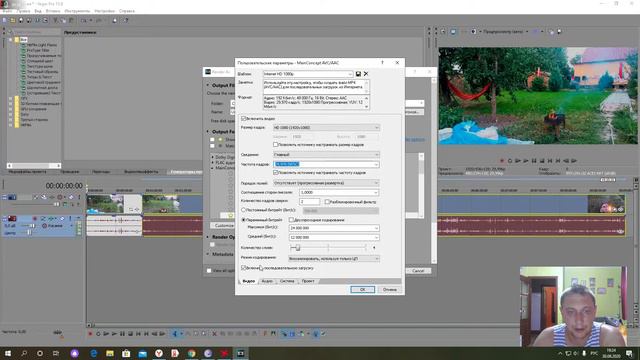Enable the Разблокировочный фильтр checkbox

(x=327, y=202)
